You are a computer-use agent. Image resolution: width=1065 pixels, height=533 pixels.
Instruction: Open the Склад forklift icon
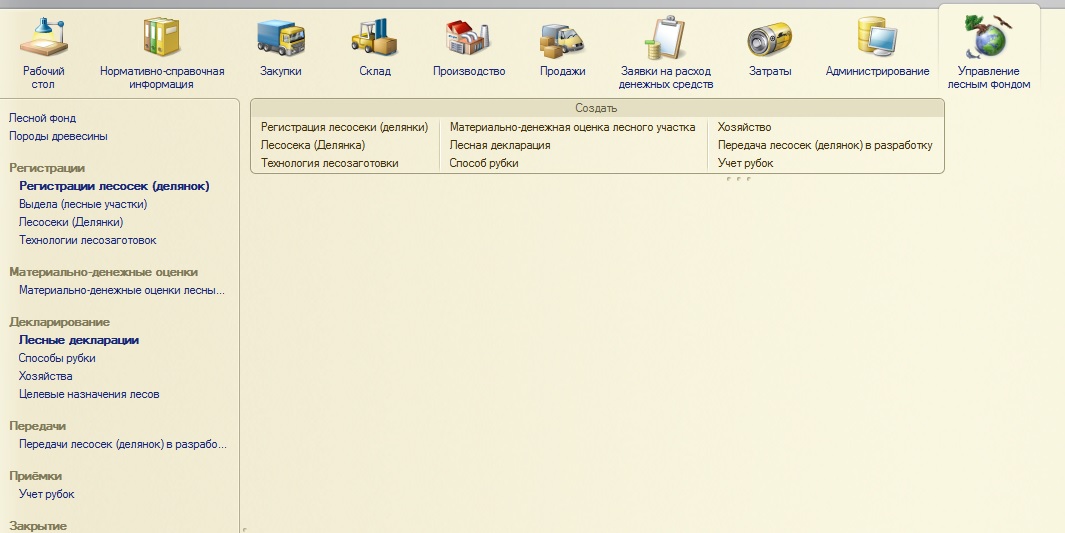coord(374,37)
